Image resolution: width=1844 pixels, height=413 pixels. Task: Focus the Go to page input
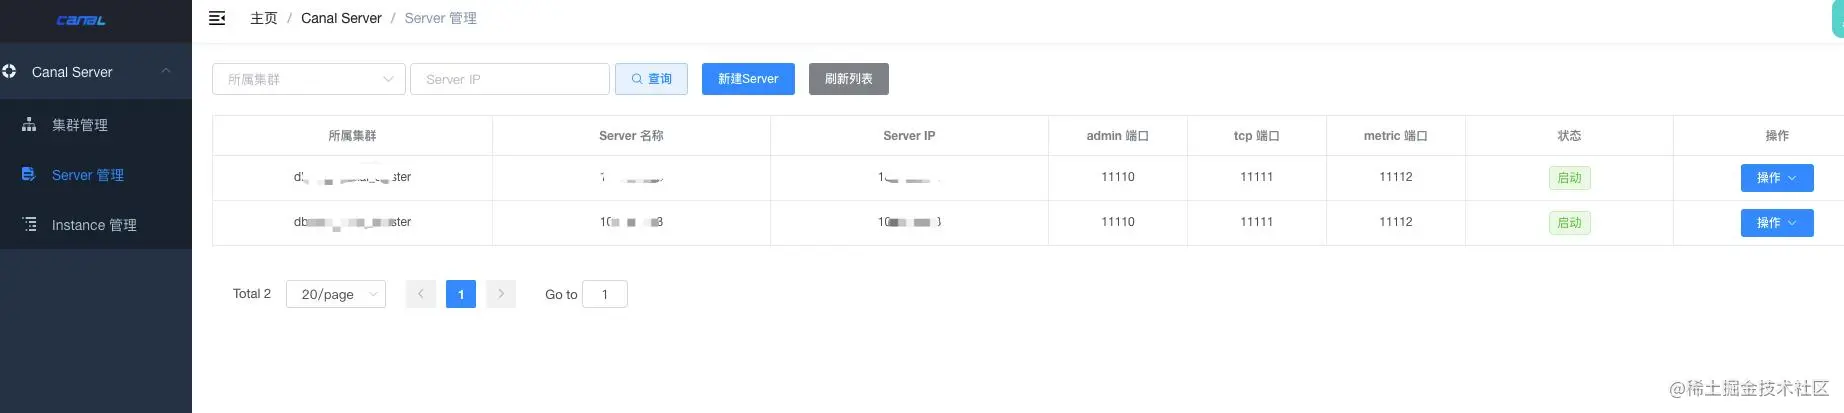[x=605, y=294]
